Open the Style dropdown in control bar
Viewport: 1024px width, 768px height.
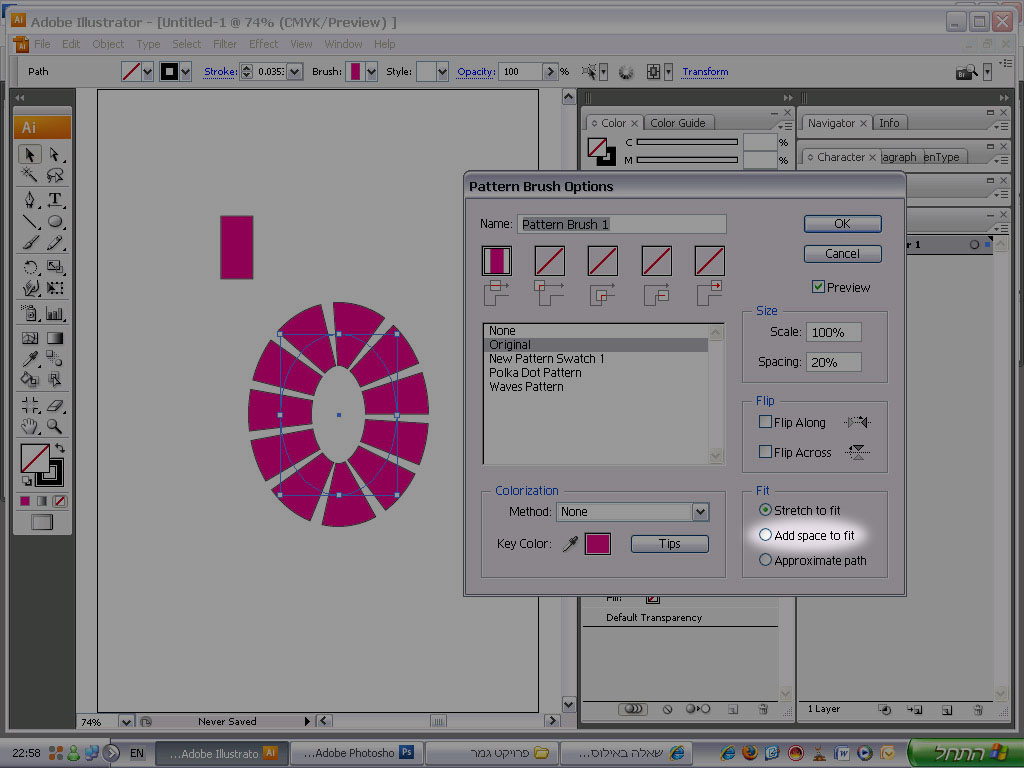(442, 71)
